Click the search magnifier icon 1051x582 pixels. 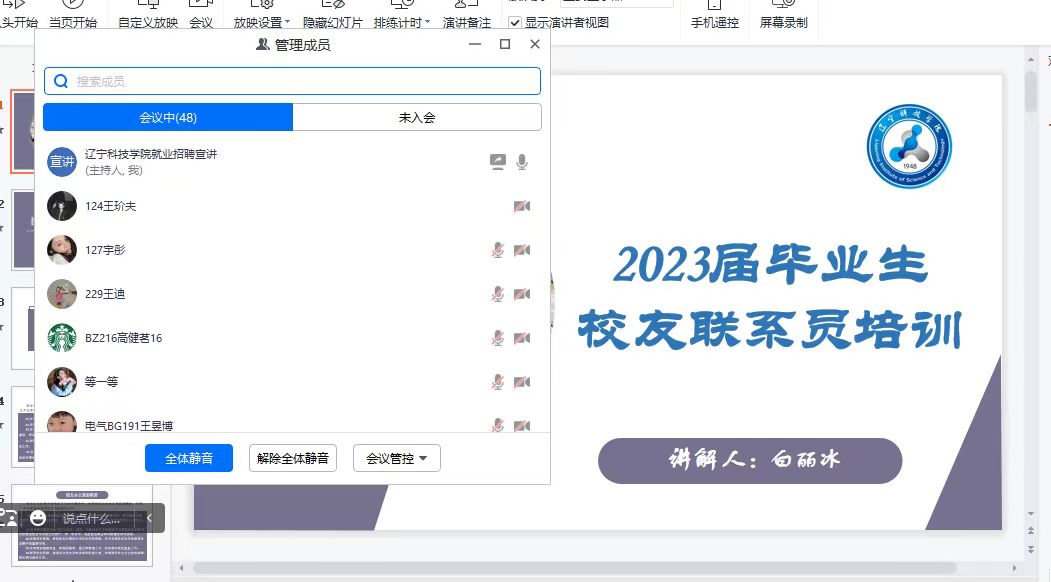(x=61, y=81)
